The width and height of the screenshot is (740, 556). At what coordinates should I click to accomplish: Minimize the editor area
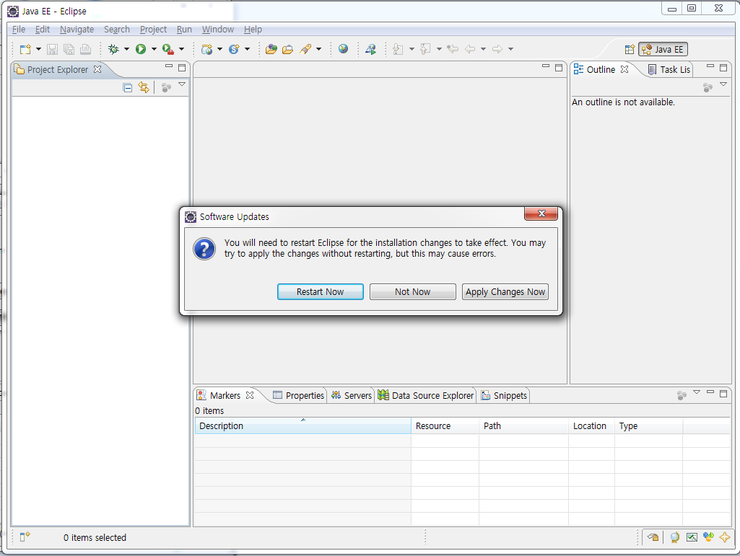(x=546, y=66)
